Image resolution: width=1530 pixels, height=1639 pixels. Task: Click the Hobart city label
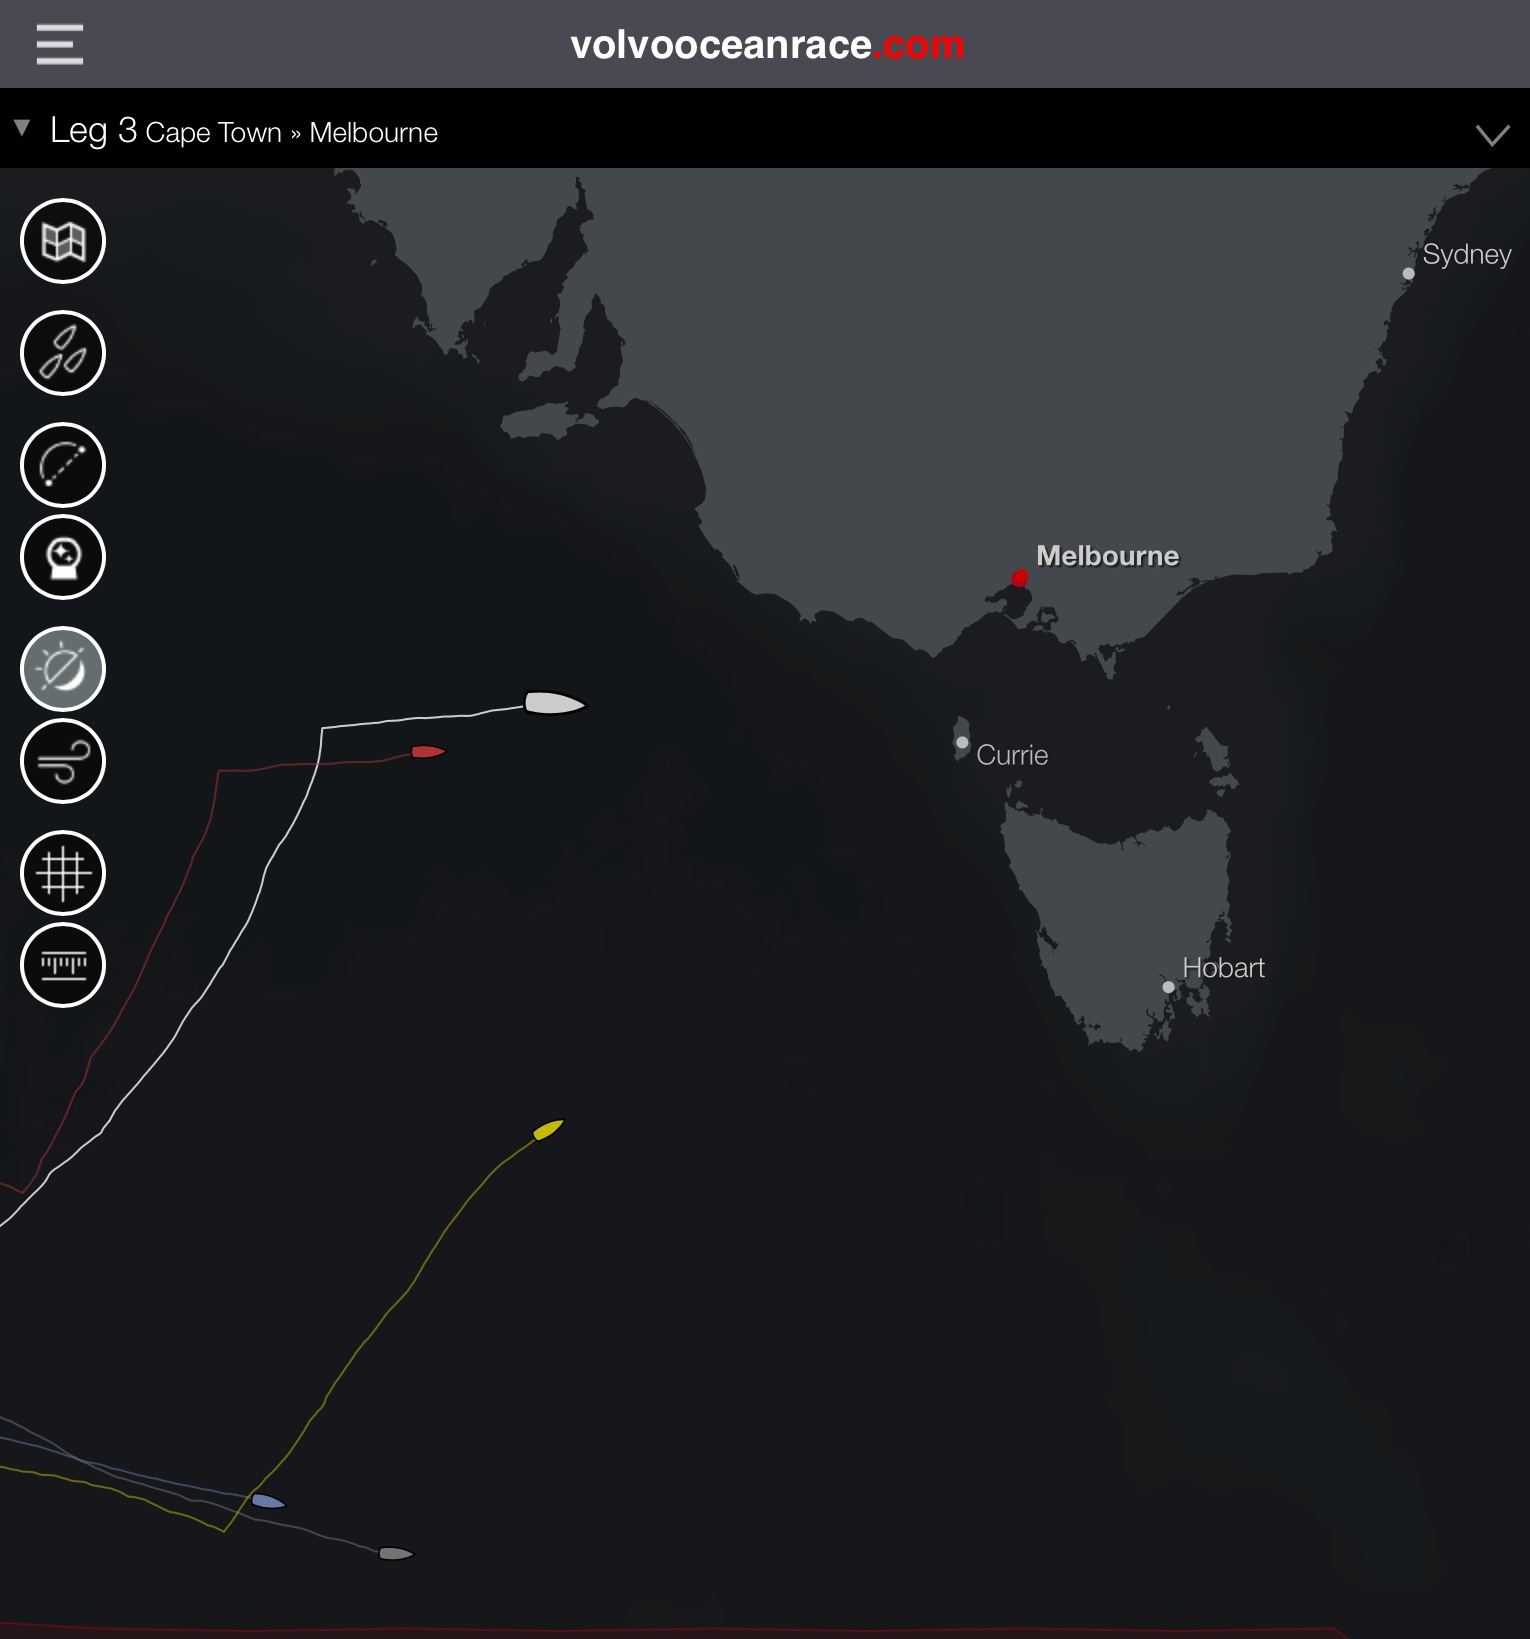[1223, 968]
